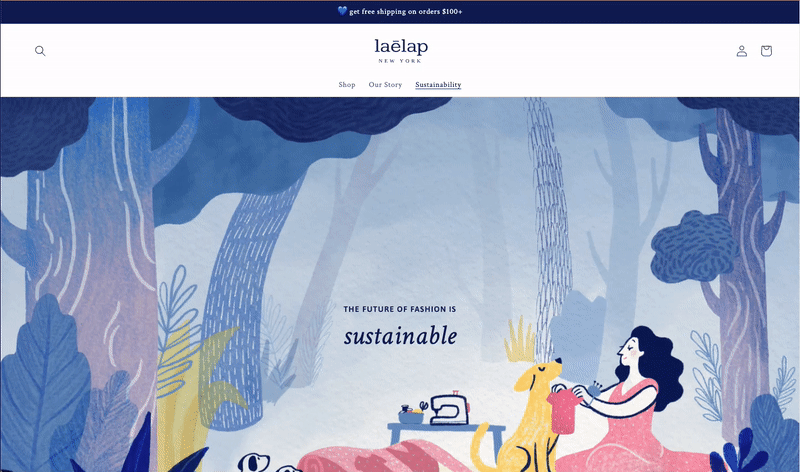The width and height of the screenshot is (800, 472).
Task: Click the small white dog at bottom
Action: point(253,462)
